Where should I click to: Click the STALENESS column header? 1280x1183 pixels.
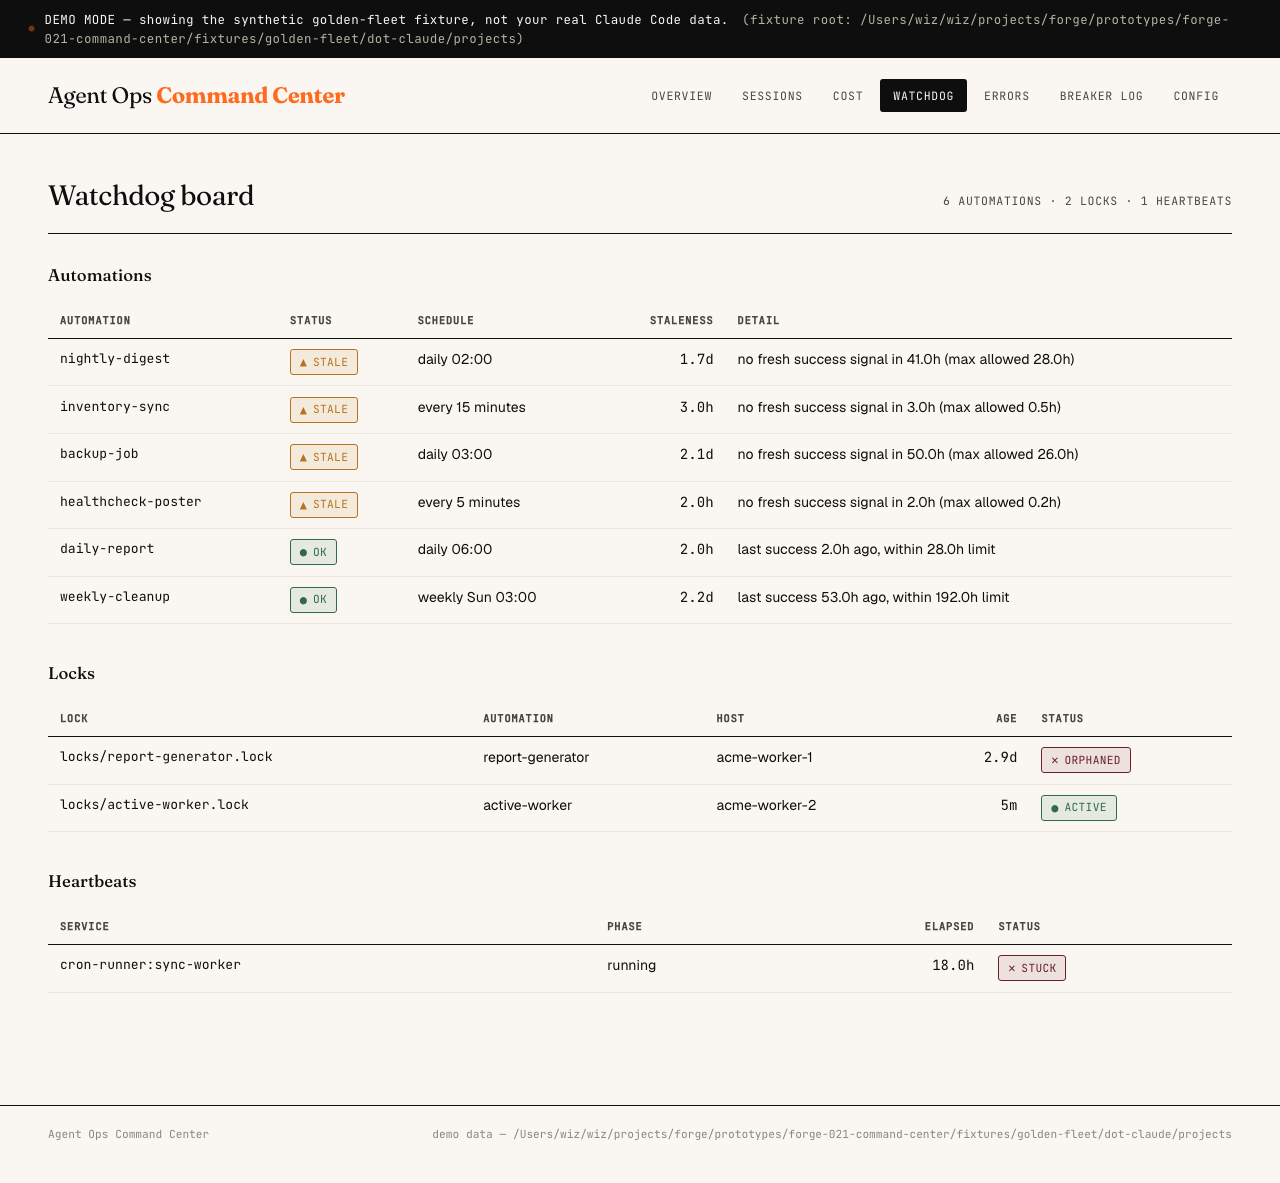point(682,321)
